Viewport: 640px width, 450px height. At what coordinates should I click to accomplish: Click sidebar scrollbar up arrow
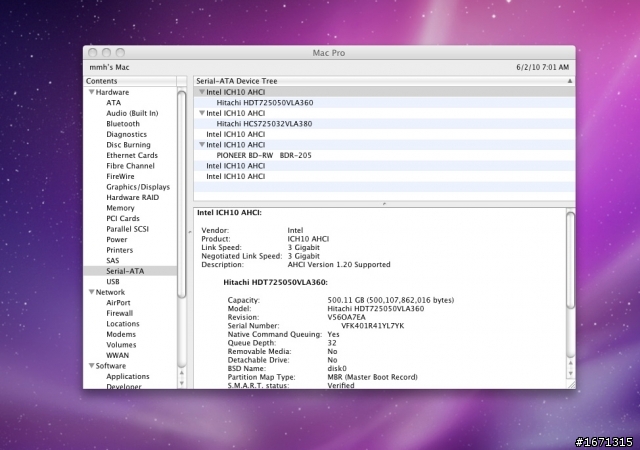click(182, 373)
